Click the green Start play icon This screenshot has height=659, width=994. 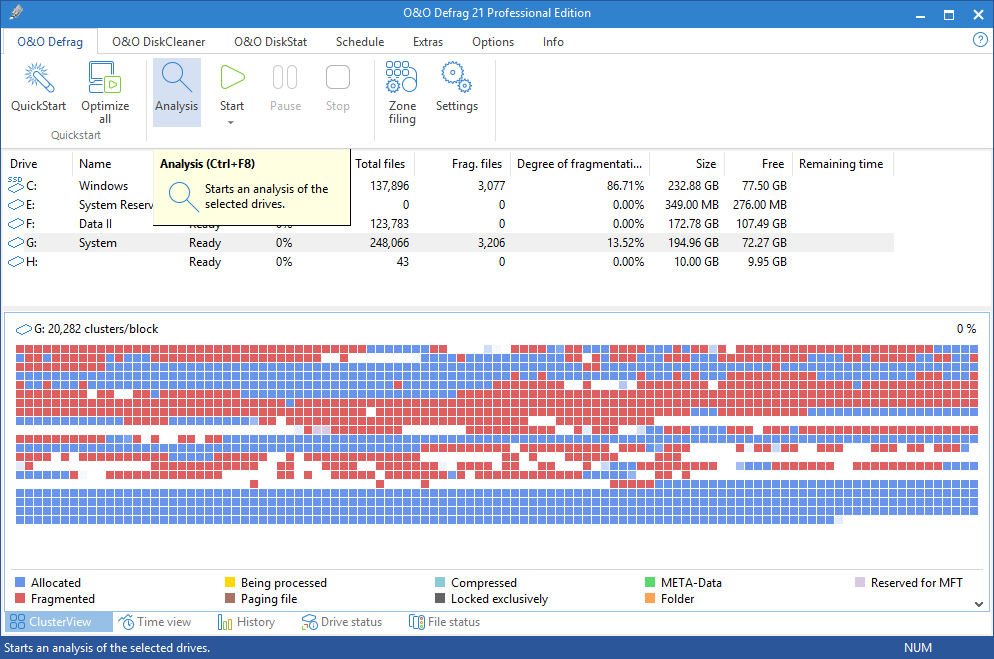click(232, 77)
